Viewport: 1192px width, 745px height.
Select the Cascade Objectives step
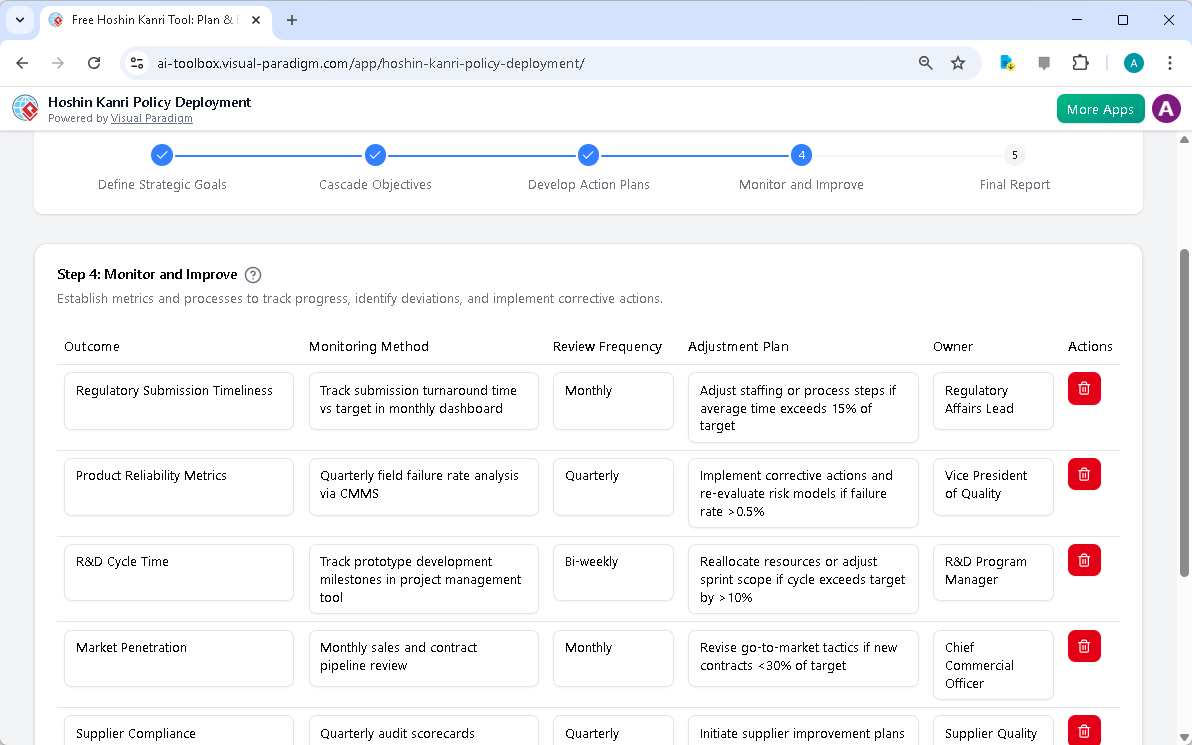coord(375,155)
